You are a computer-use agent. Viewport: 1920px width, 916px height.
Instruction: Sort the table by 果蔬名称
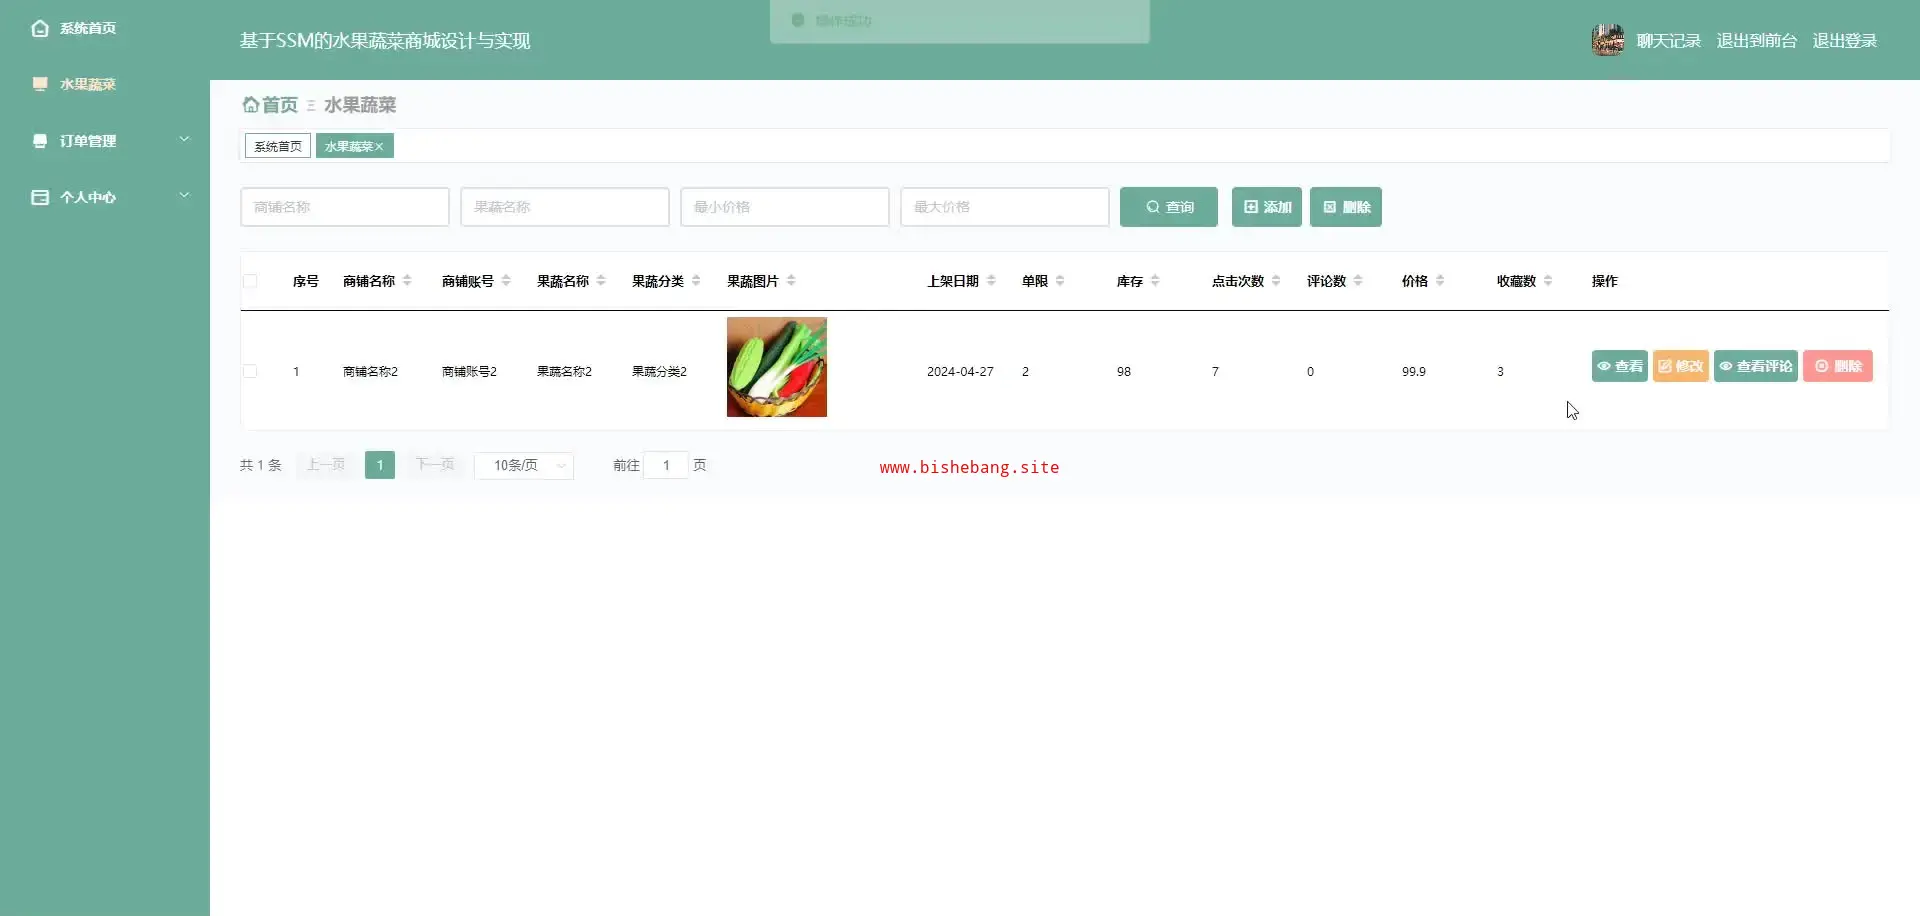pos(601,281)
